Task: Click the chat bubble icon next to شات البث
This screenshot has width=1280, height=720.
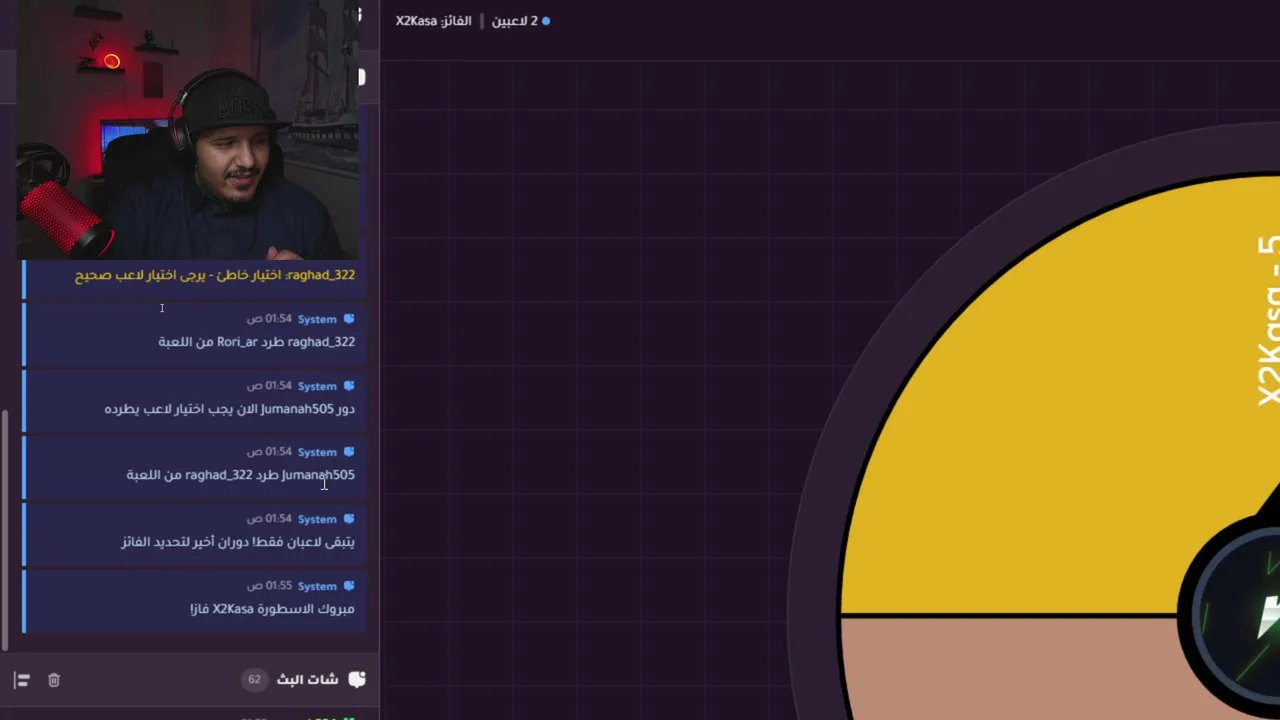Action: click(357, 679)
